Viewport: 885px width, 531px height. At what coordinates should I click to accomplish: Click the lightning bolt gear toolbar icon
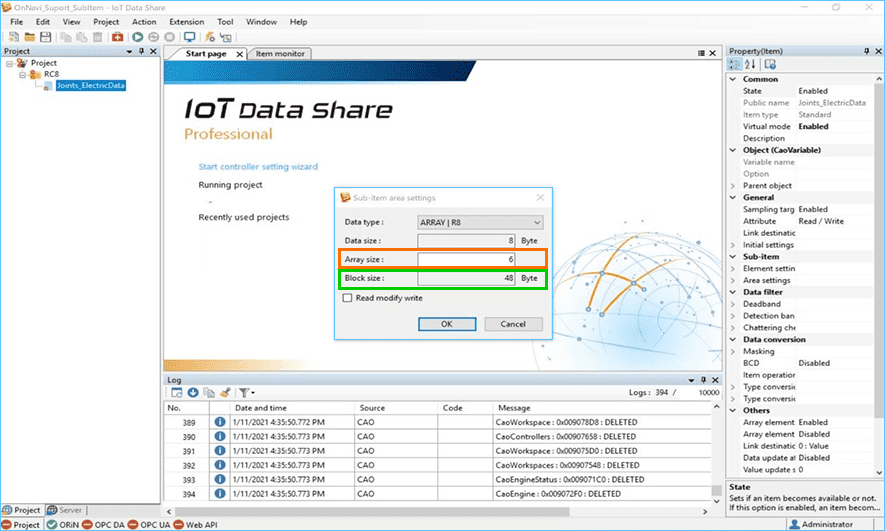pos(209,37)
